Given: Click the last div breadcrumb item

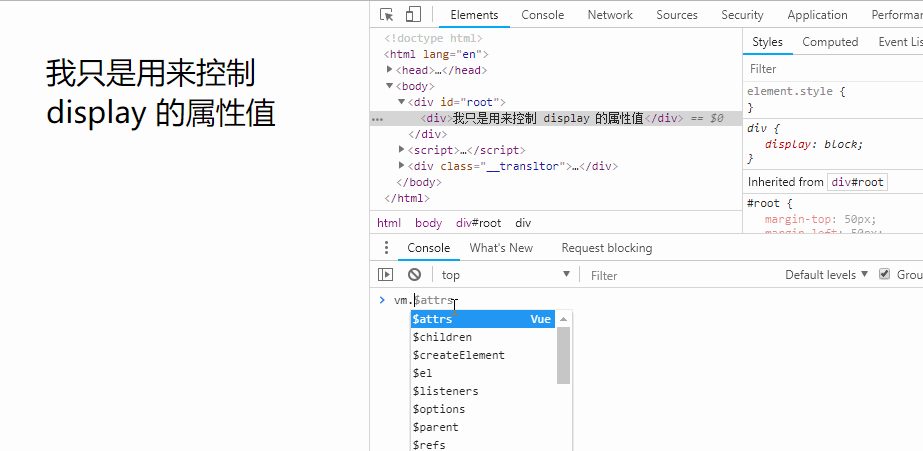Looking at the screenshot, I should click(523, 223).
